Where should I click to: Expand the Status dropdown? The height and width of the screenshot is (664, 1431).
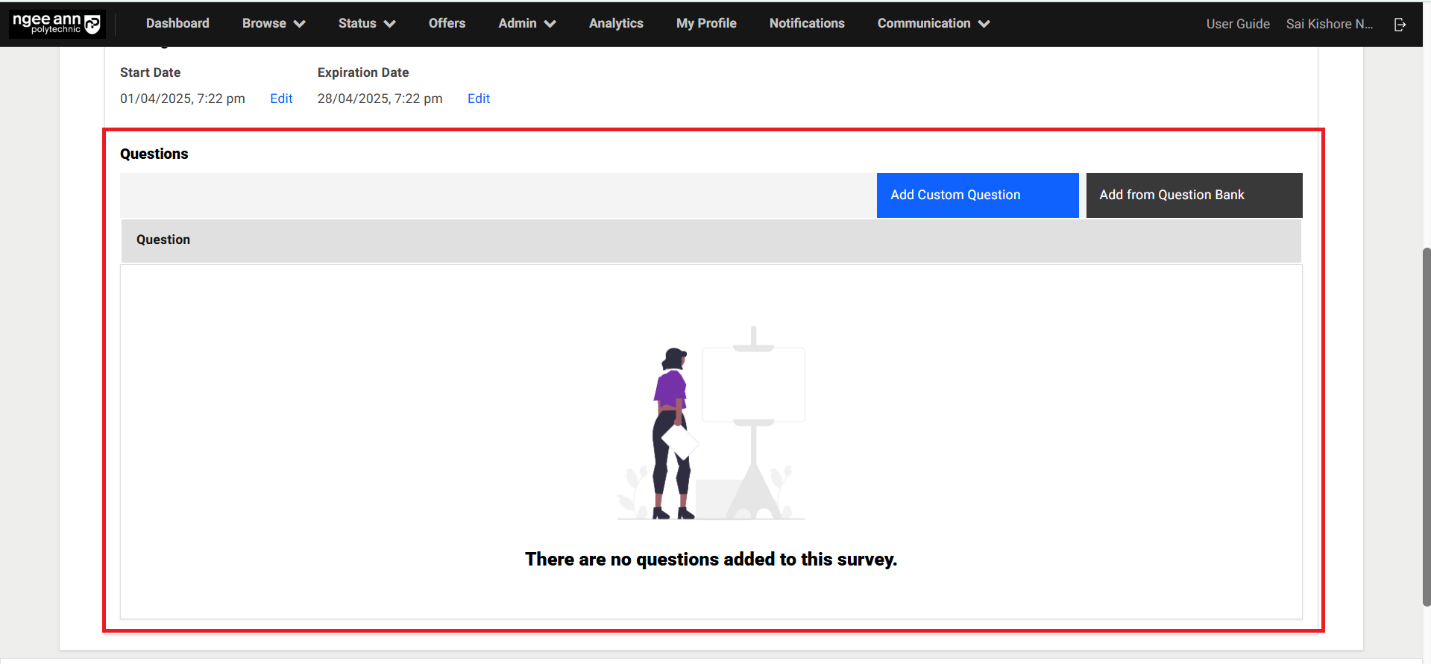[x=365, y=23]
